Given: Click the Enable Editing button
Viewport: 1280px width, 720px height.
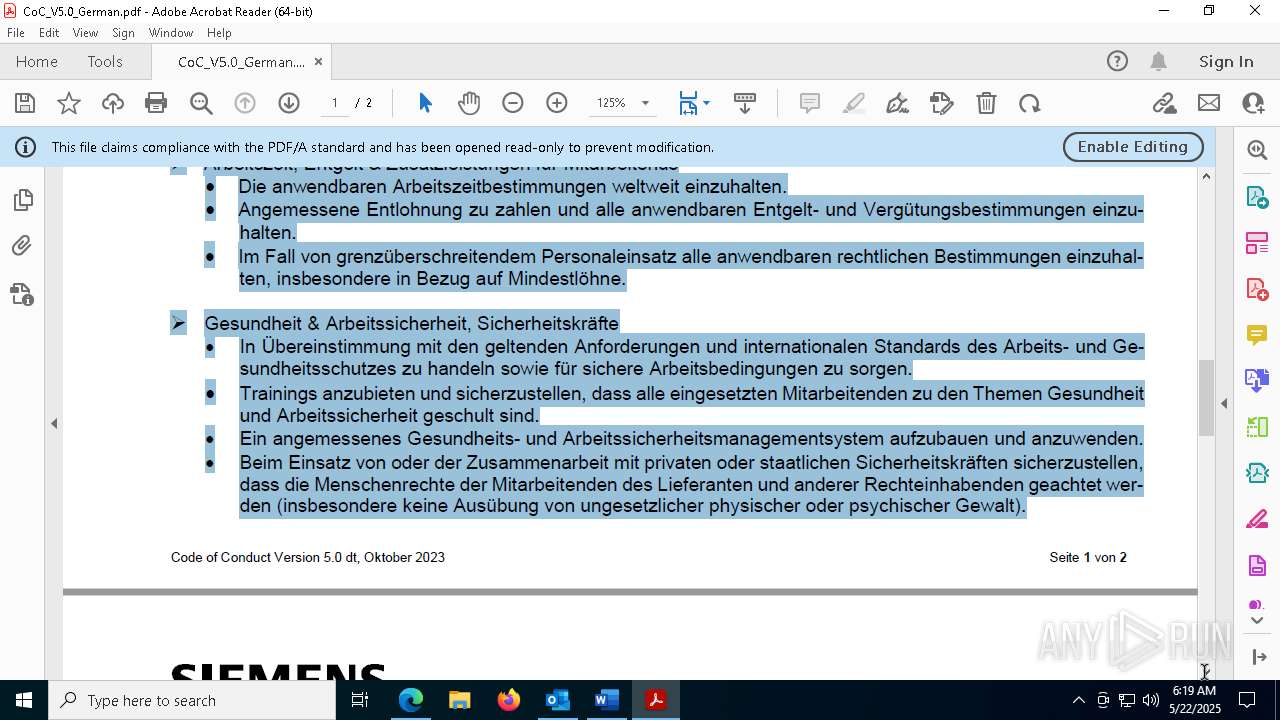Looking at the screenshot, I should point(1133,147).
